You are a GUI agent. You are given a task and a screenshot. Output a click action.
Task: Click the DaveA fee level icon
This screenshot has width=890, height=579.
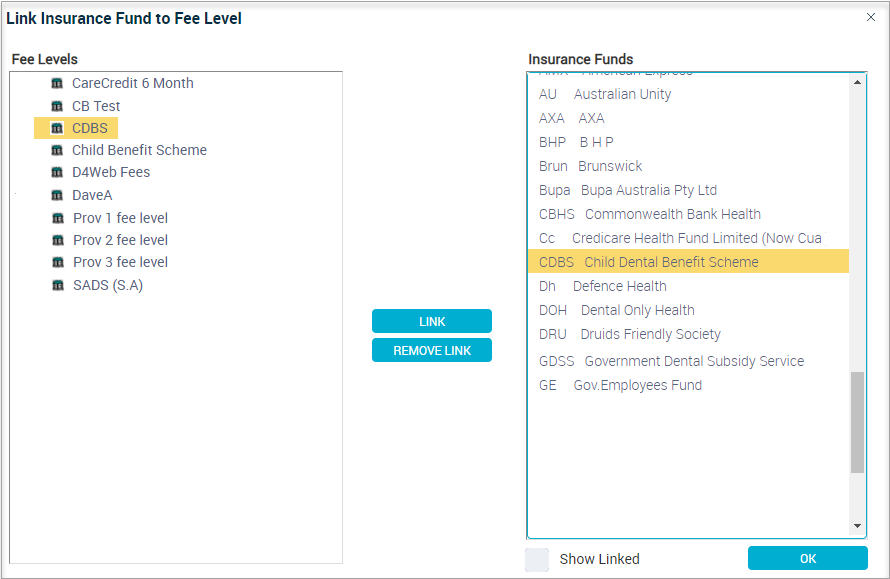[57, 196]
